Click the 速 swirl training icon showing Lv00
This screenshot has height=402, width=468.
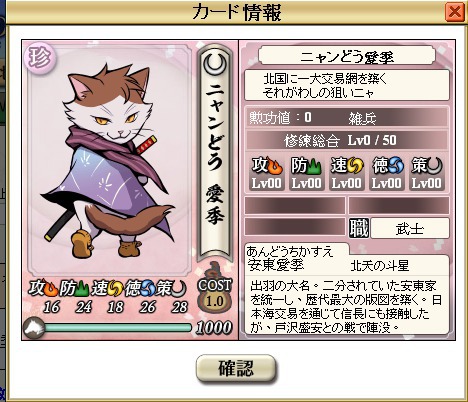pyautogui.click(x=347, y=173)
